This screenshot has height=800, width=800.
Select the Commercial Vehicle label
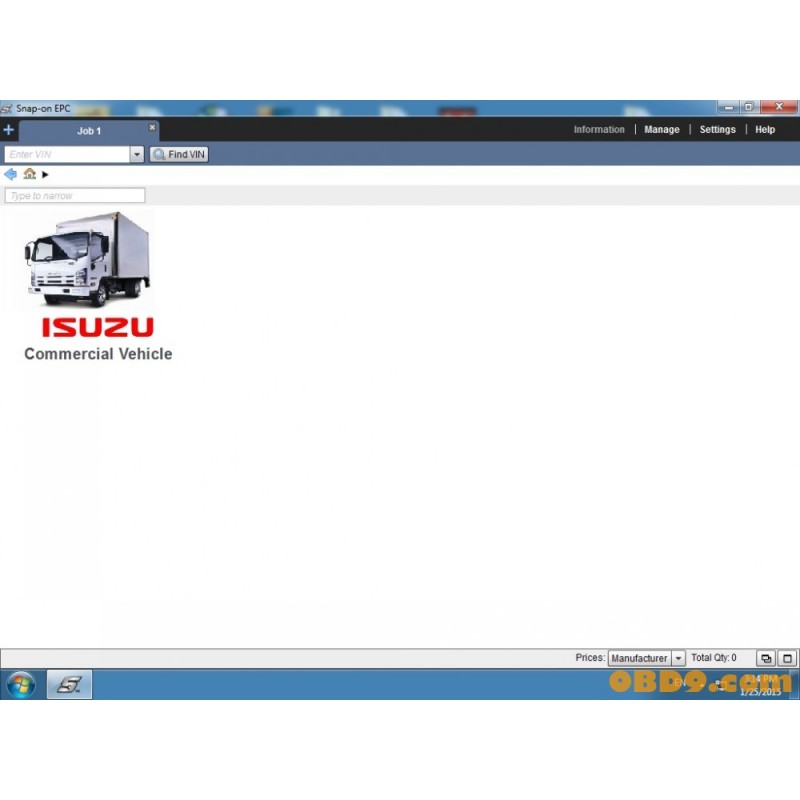pos(98,354)
